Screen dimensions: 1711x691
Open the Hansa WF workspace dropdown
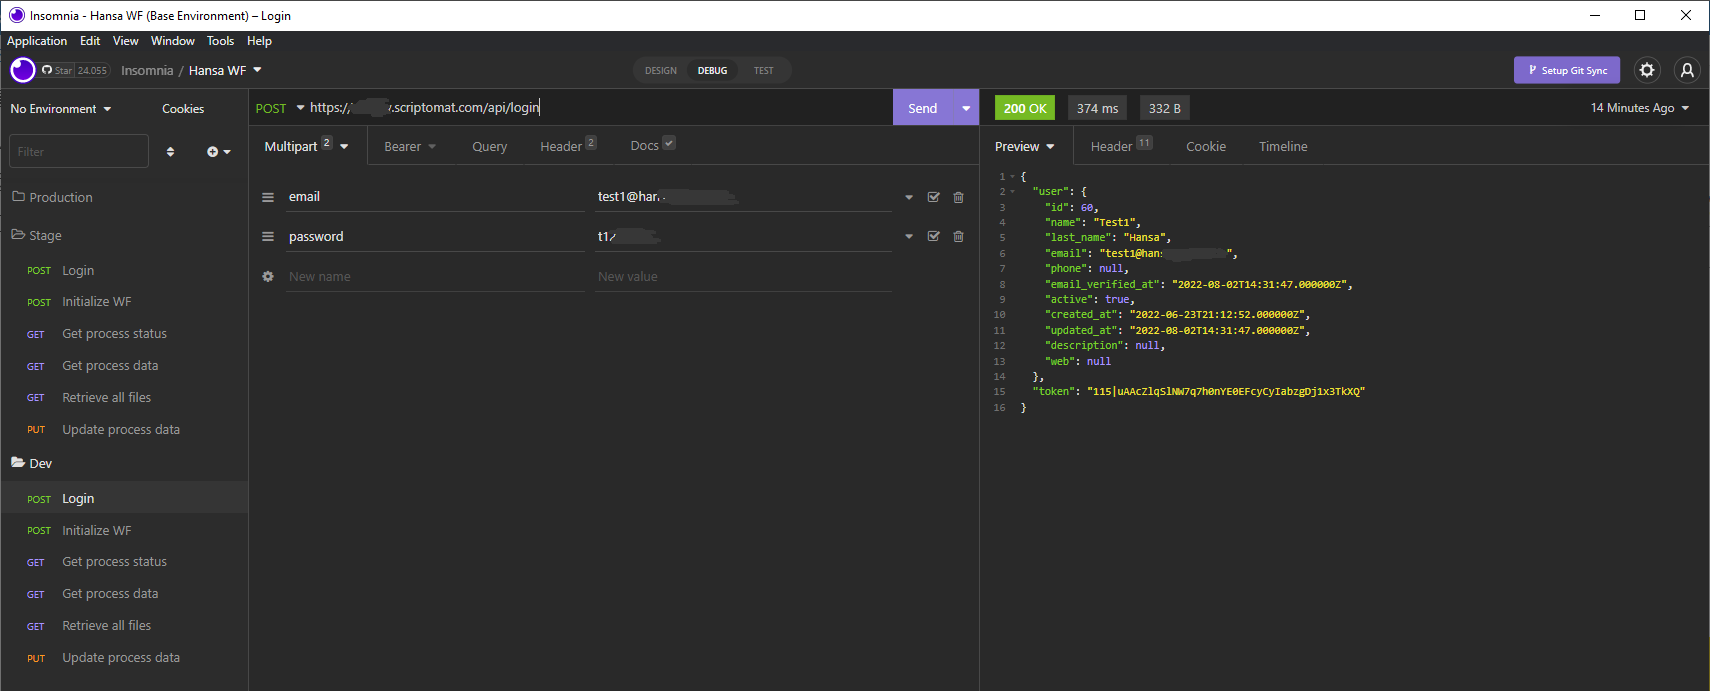pos(225,70)
